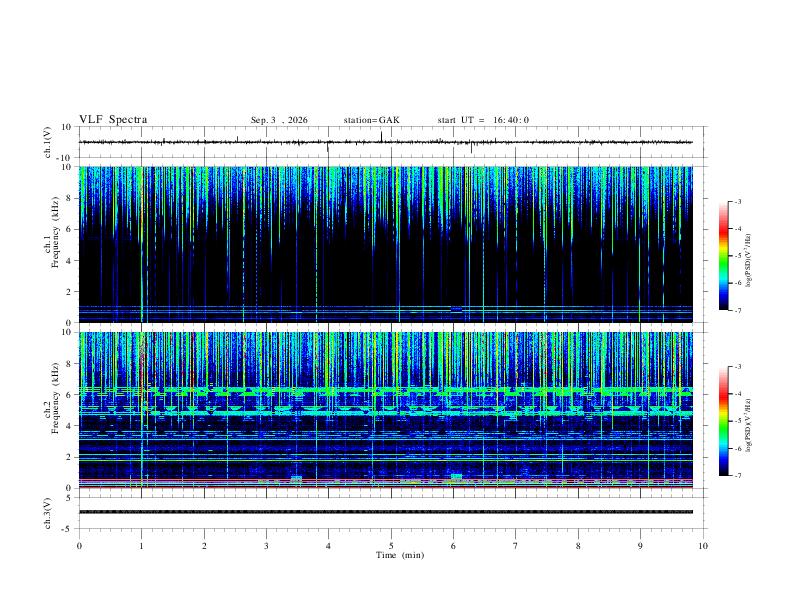Click the red low-frequency line in ch.2 spectrogram

click(x=385, y=487)
